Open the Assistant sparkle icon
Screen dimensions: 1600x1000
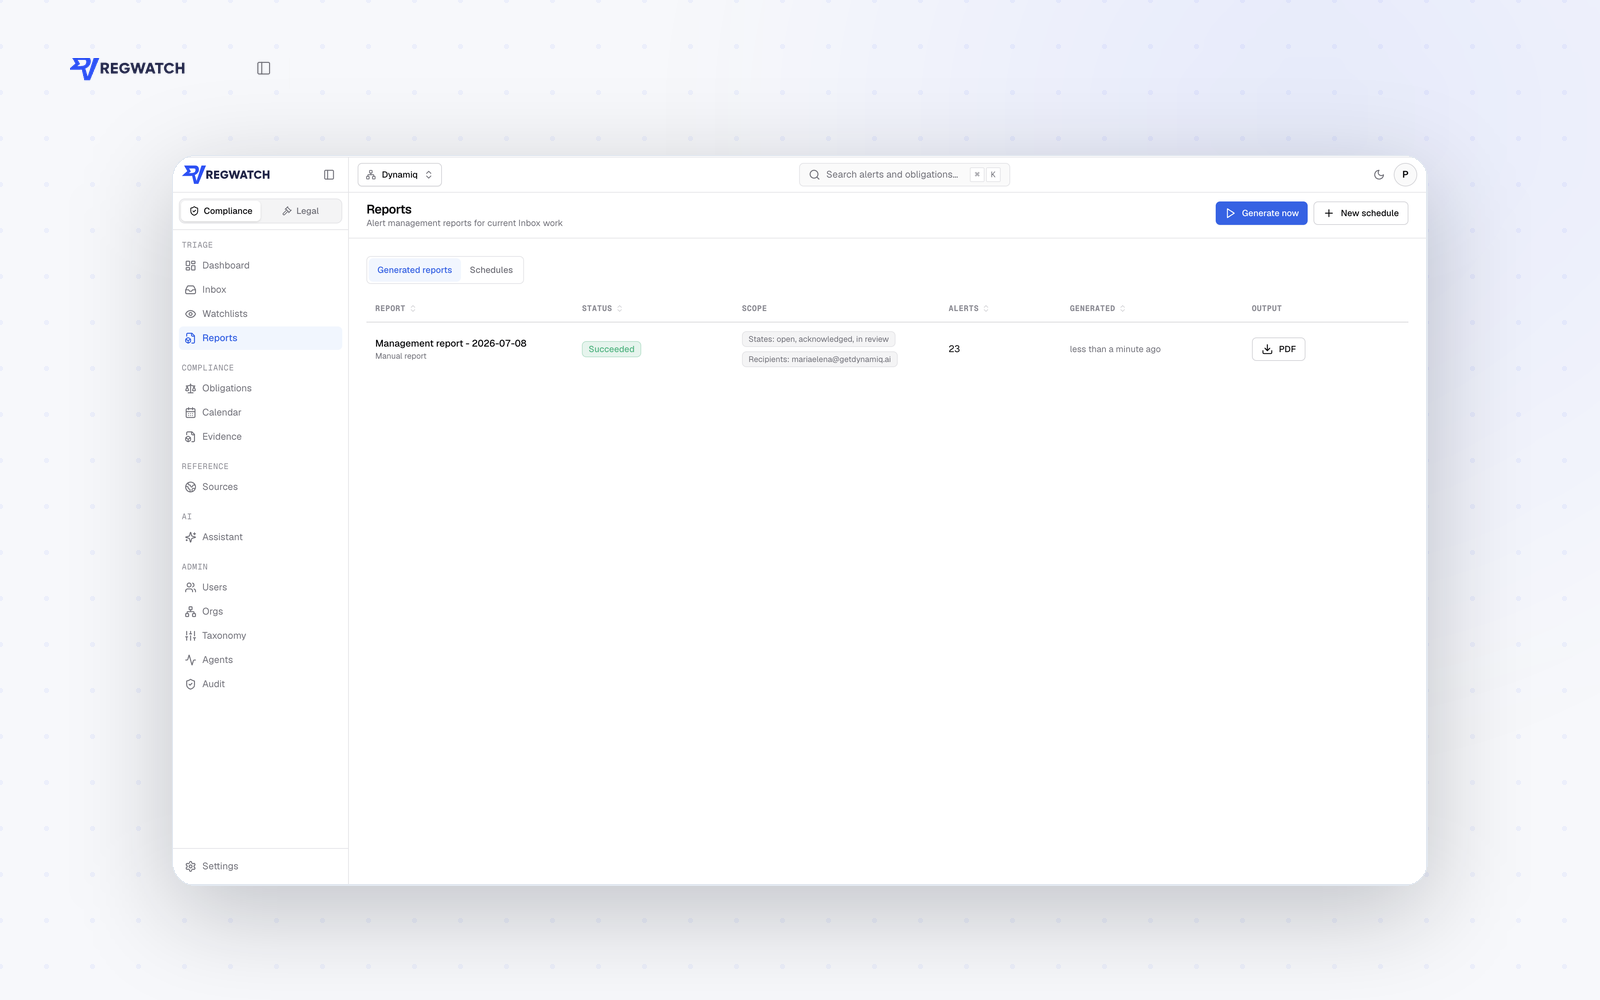[190, 537]
